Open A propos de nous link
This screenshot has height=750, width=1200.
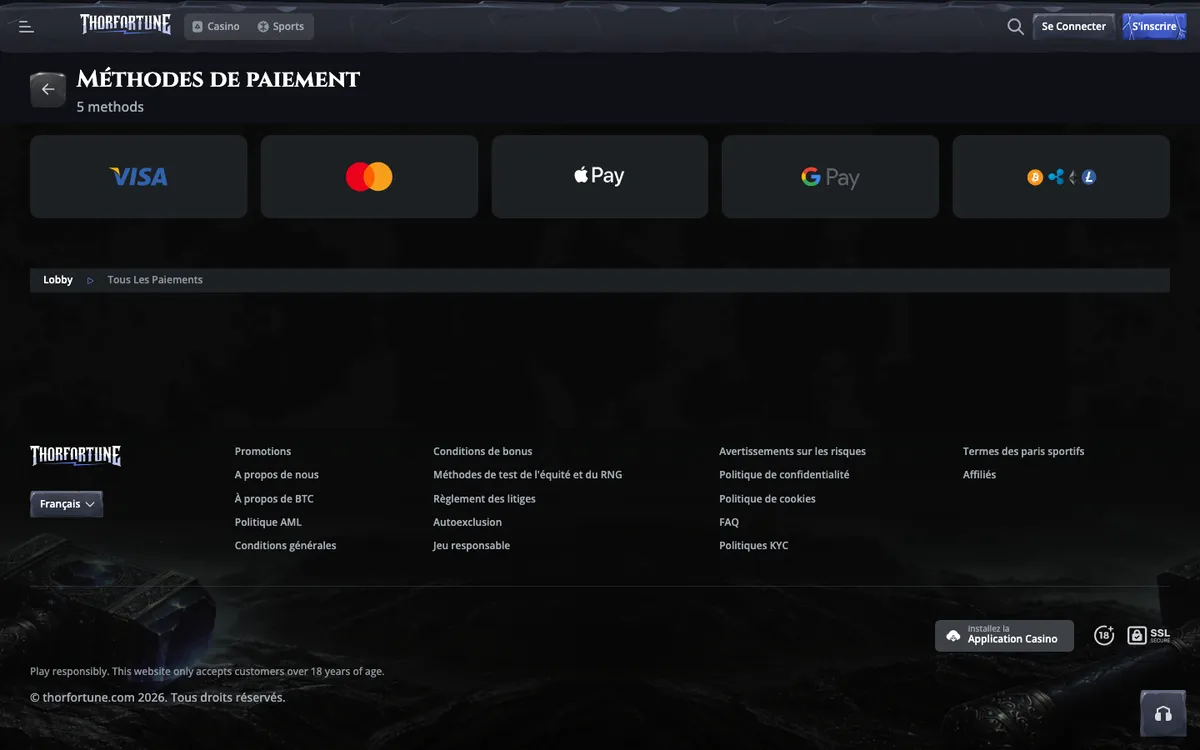[x=277, y=475]
